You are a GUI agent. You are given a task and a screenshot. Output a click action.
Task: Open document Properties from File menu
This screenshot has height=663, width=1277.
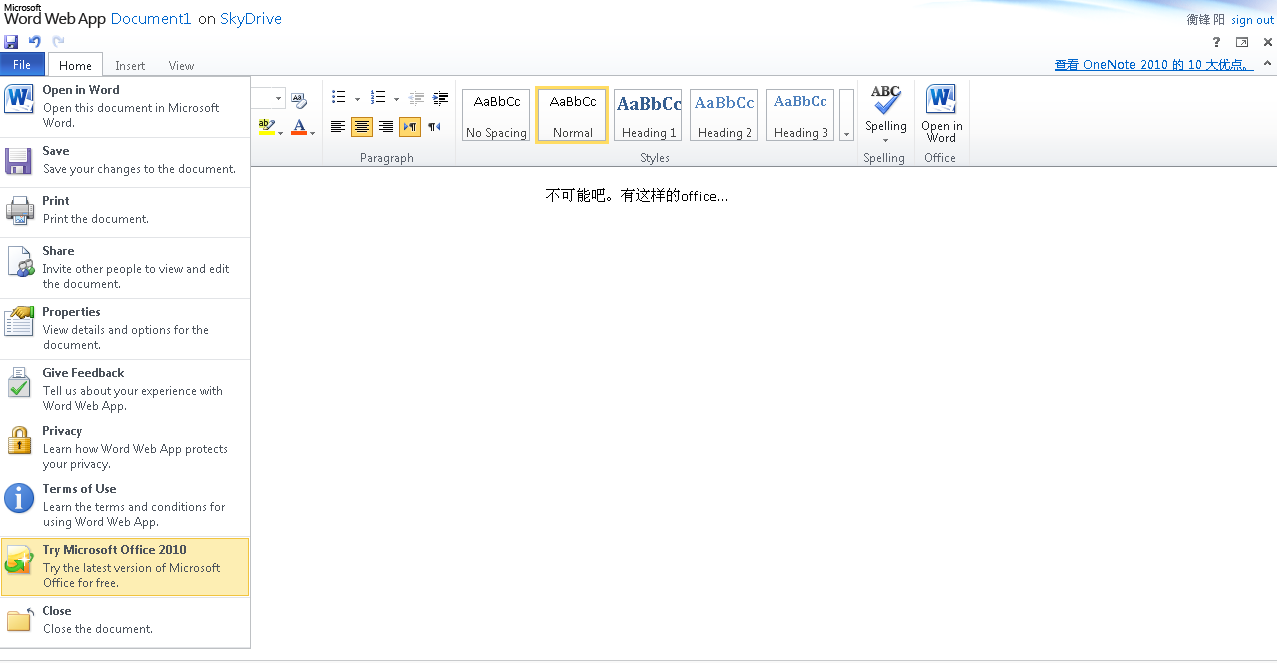[x=125, y=328]
